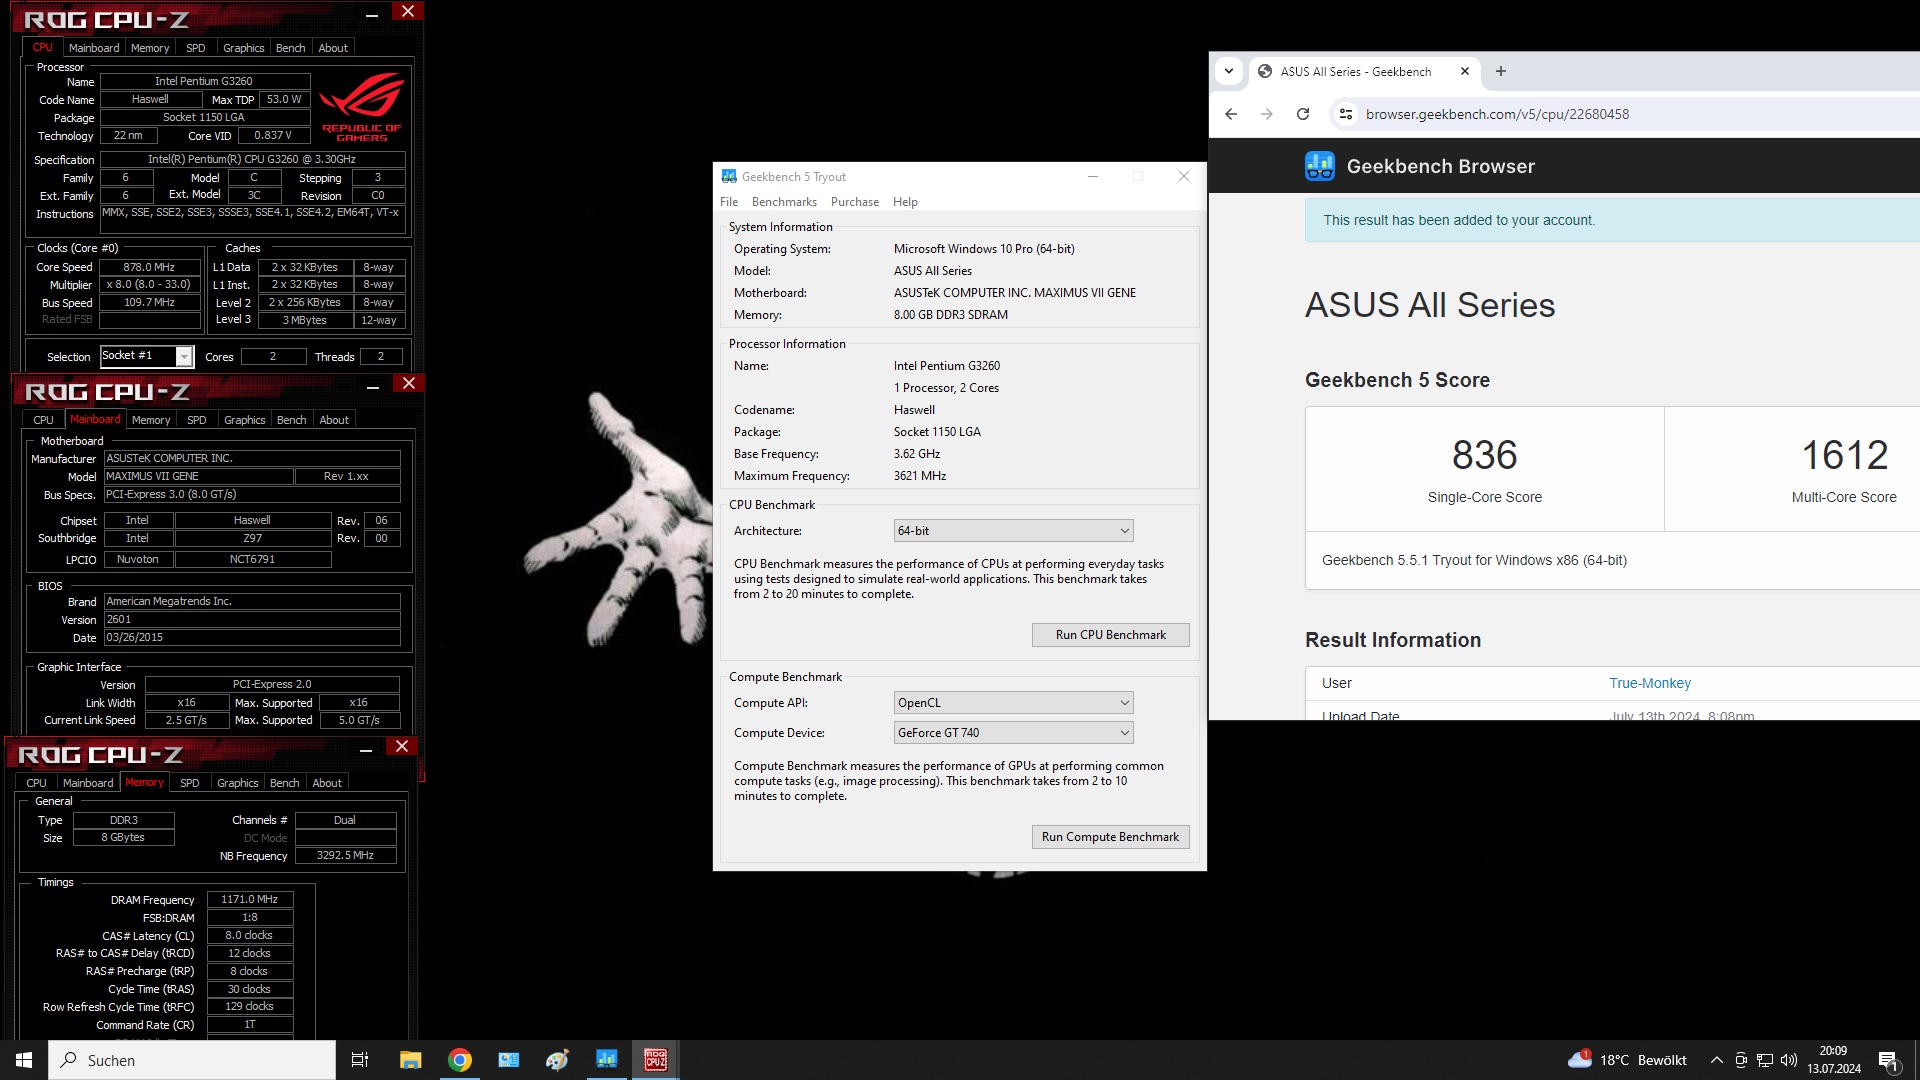Close the Geekbench 5 Tryout window
The image size is (1920, 1080).
point(1184,177)
